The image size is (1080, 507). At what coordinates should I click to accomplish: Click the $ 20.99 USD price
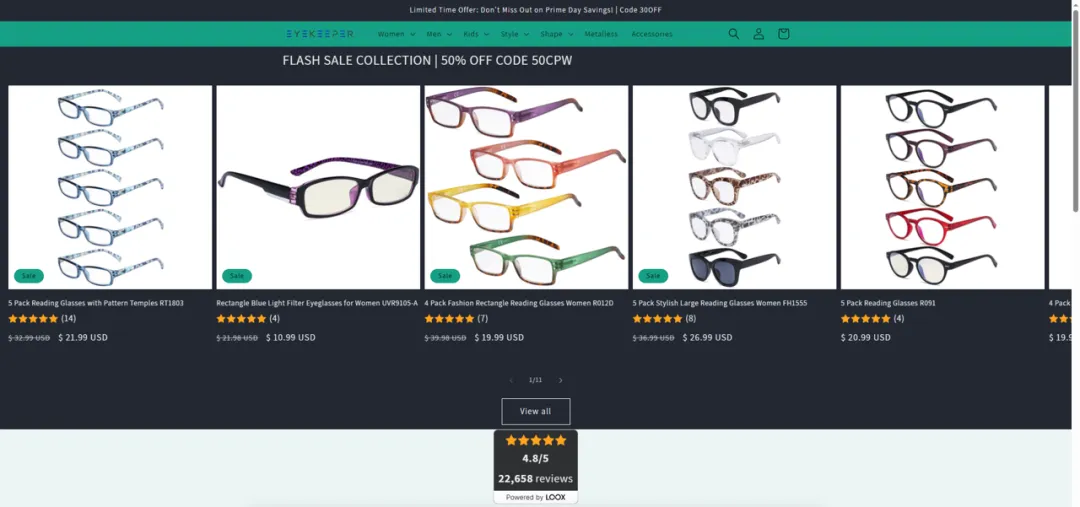865,338
